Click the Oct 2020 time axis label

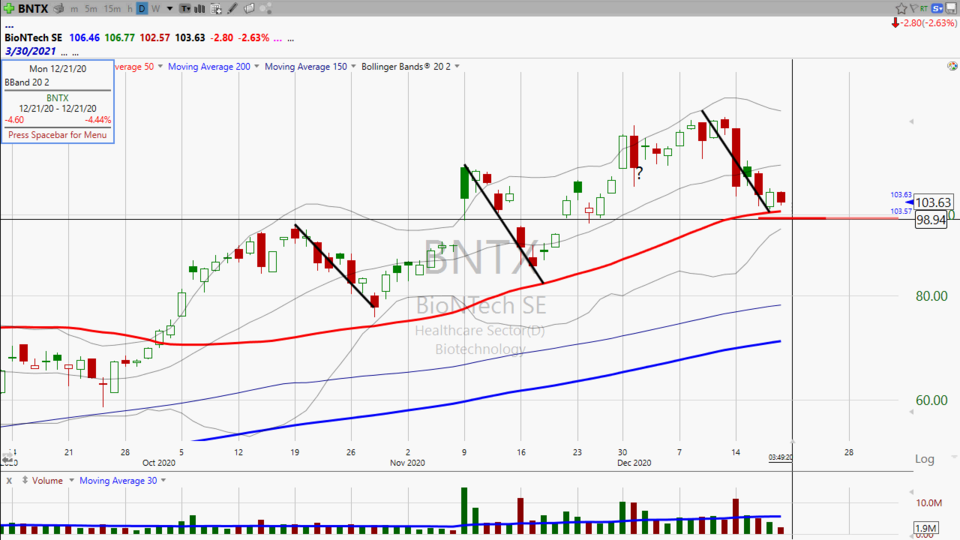(x=159, y=463)
